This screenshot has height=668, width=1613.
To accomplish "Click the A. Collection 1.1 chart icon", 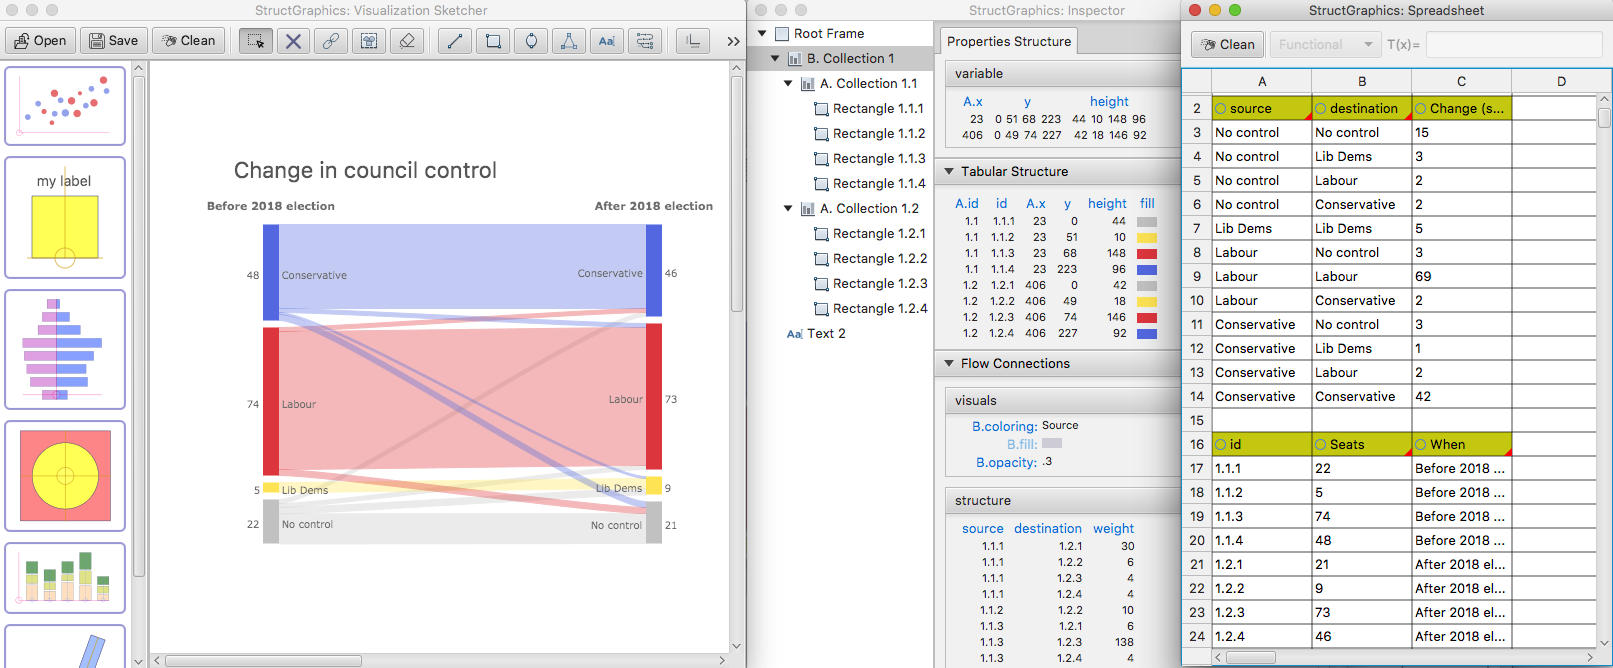I will pos(808,83).
